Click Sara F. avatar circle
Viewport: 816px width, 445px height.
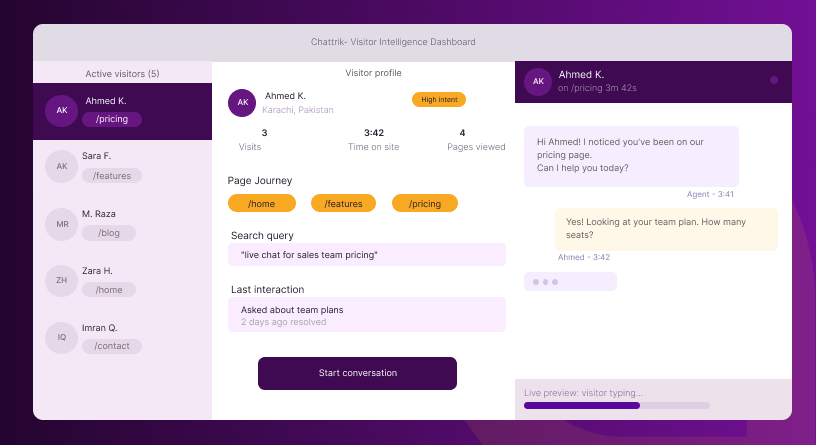tap(61, 167)
